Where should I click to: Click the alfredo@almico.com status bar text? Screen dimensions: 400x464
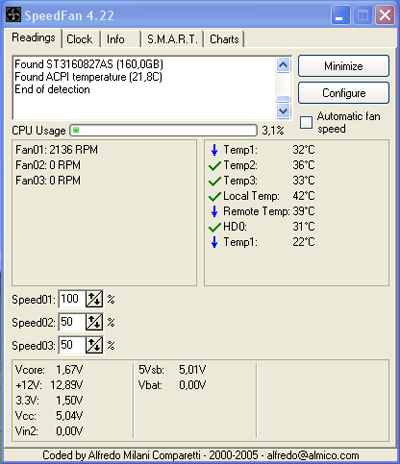click(x=313, y=455)
